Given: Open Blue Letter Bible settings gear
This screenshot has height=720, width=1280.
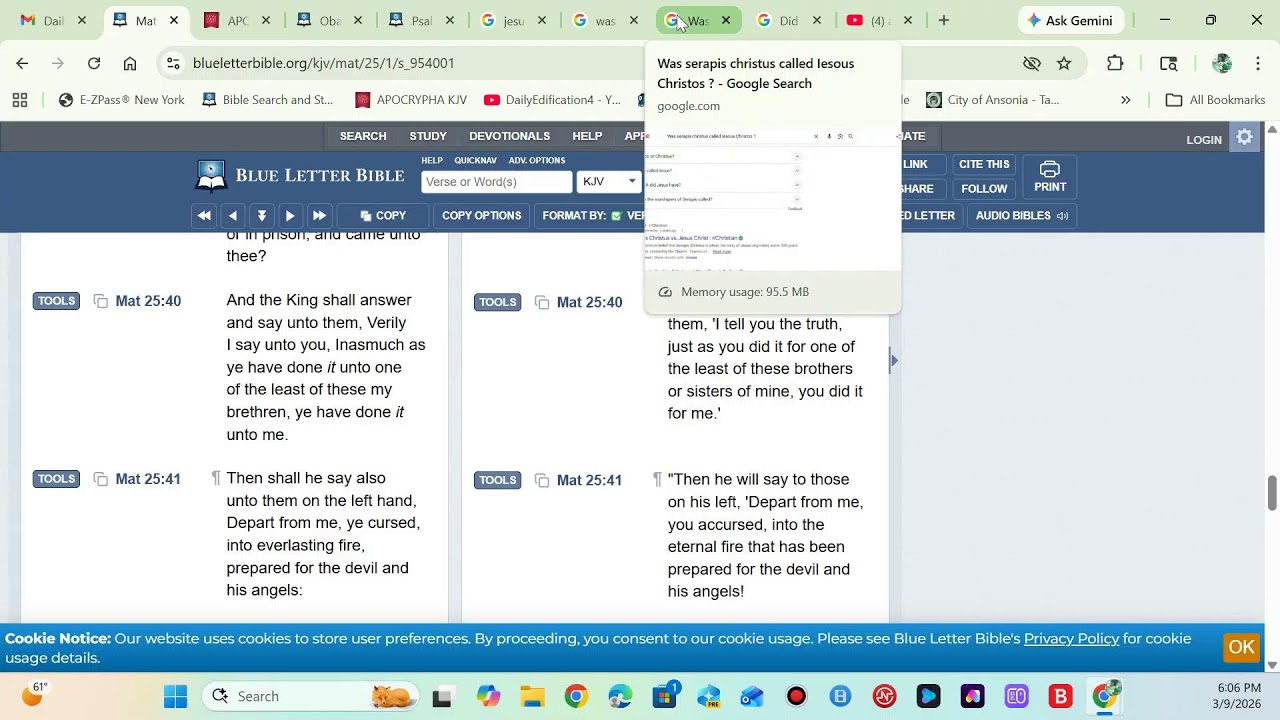Looking at the screenshot, I should [1245, 138].
